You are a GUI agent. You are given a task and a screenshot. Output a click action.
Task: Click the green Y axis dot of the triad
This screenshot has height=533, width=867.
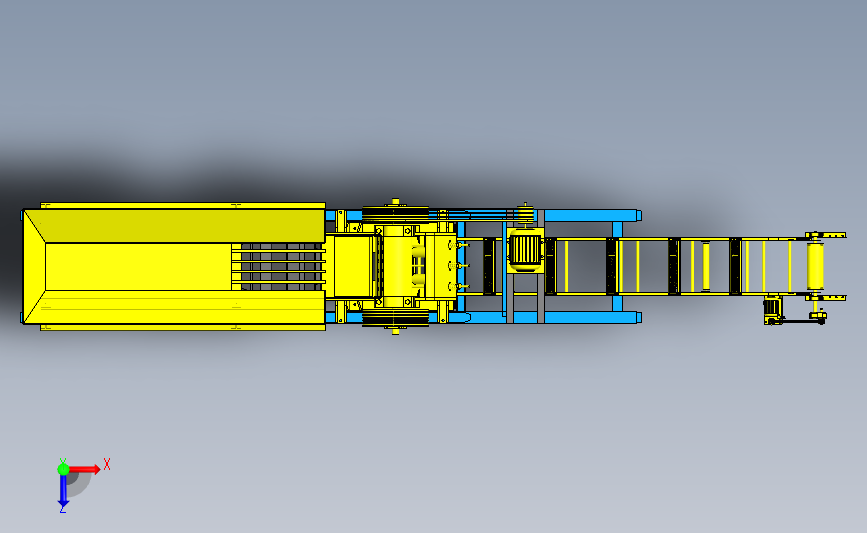[x=63, y=469]
